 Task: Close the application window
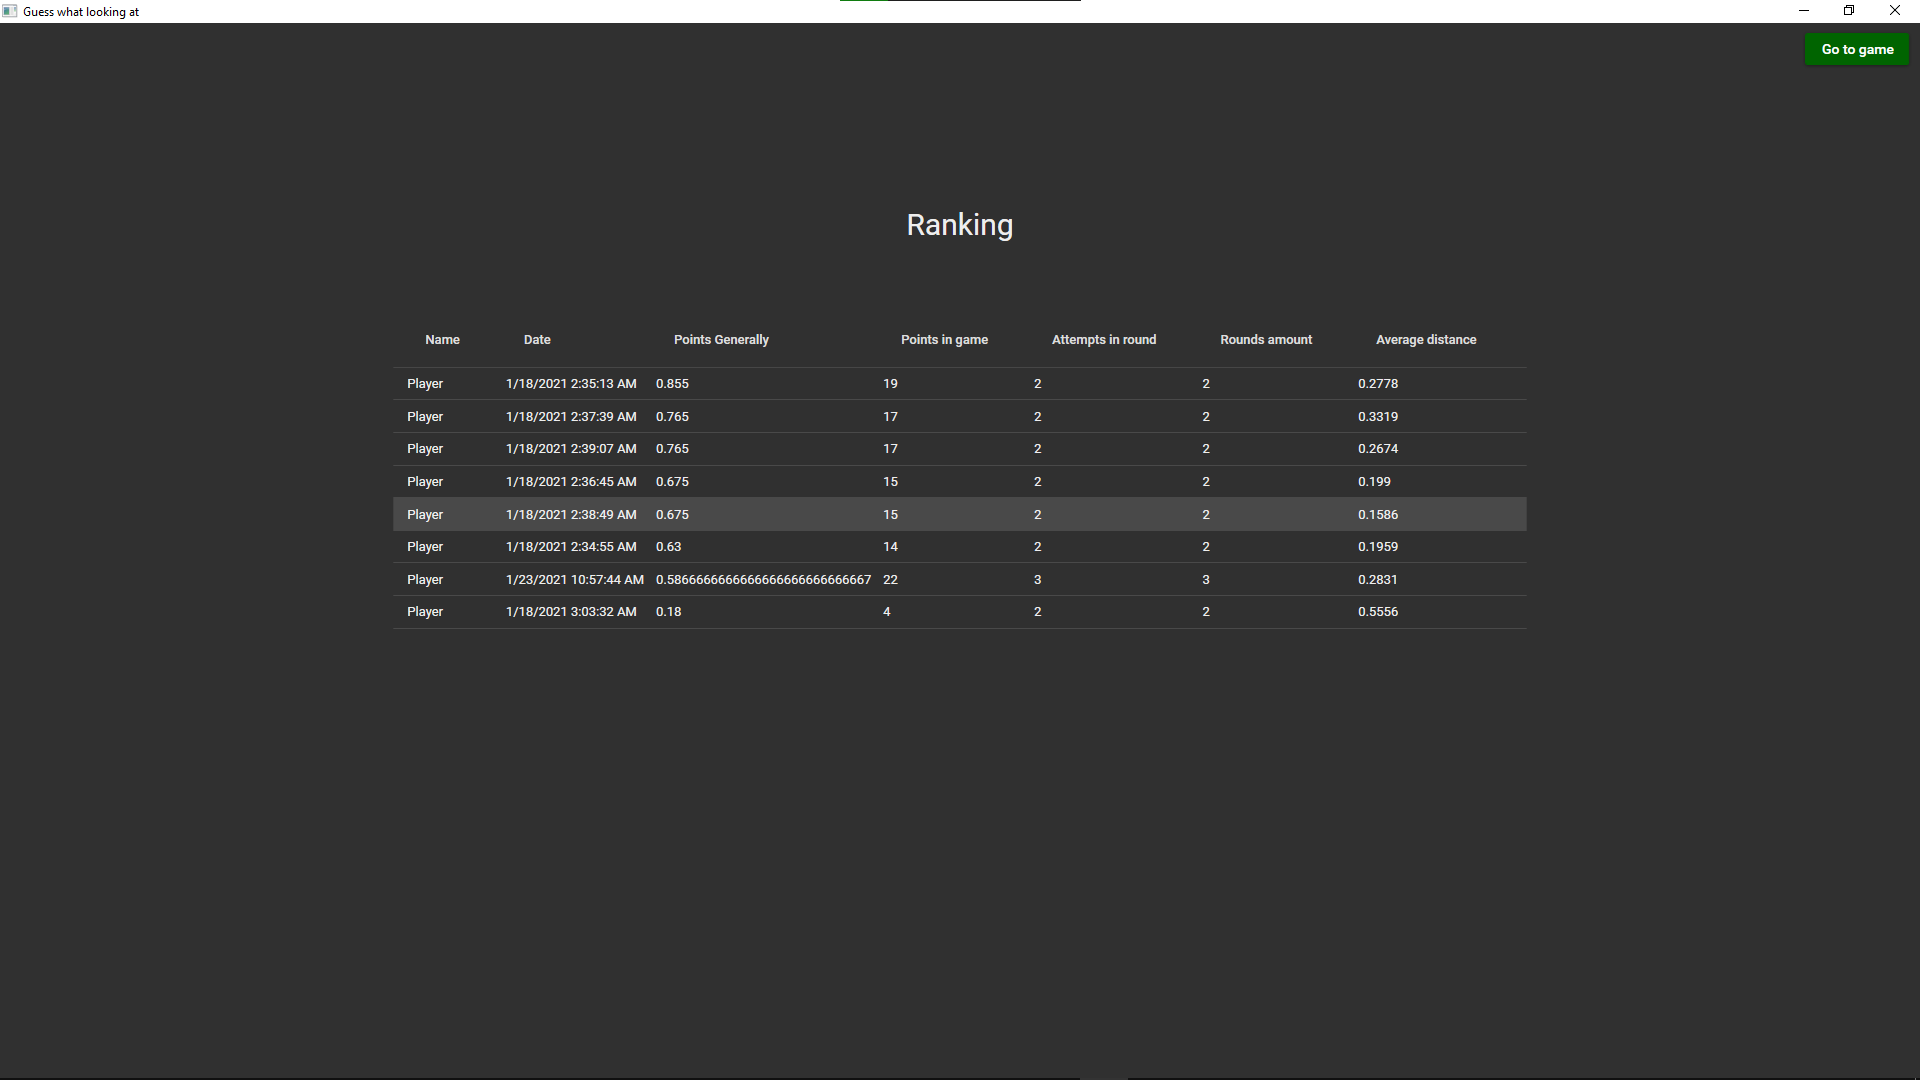(1894, 11)
